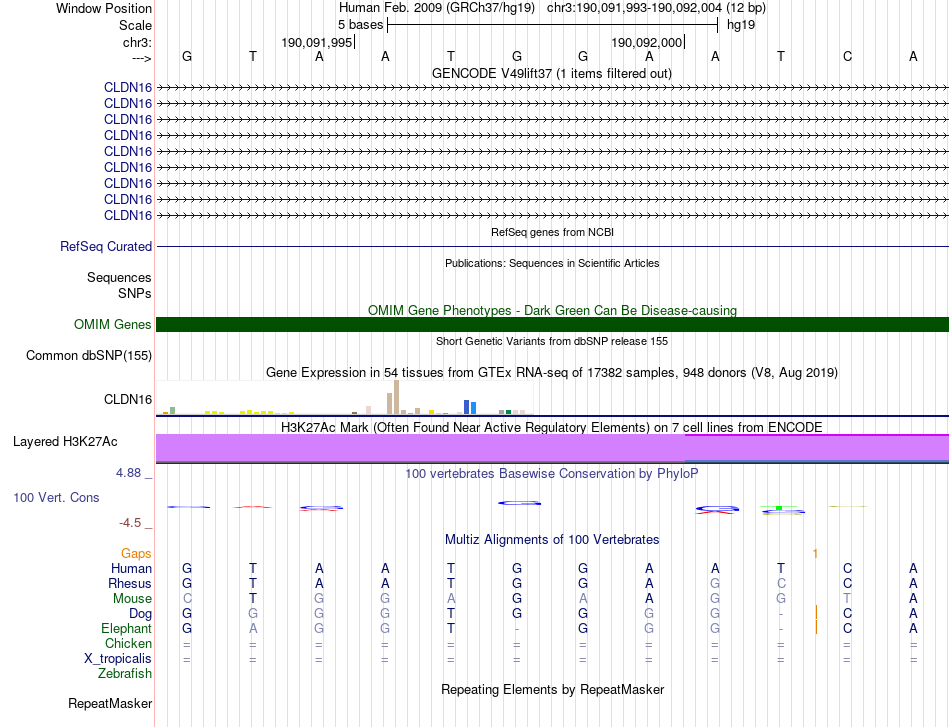Screen dimensions: 950x727
Task: Open Short Genetic Variants from dbSNP title
Action: click(552, 341)
